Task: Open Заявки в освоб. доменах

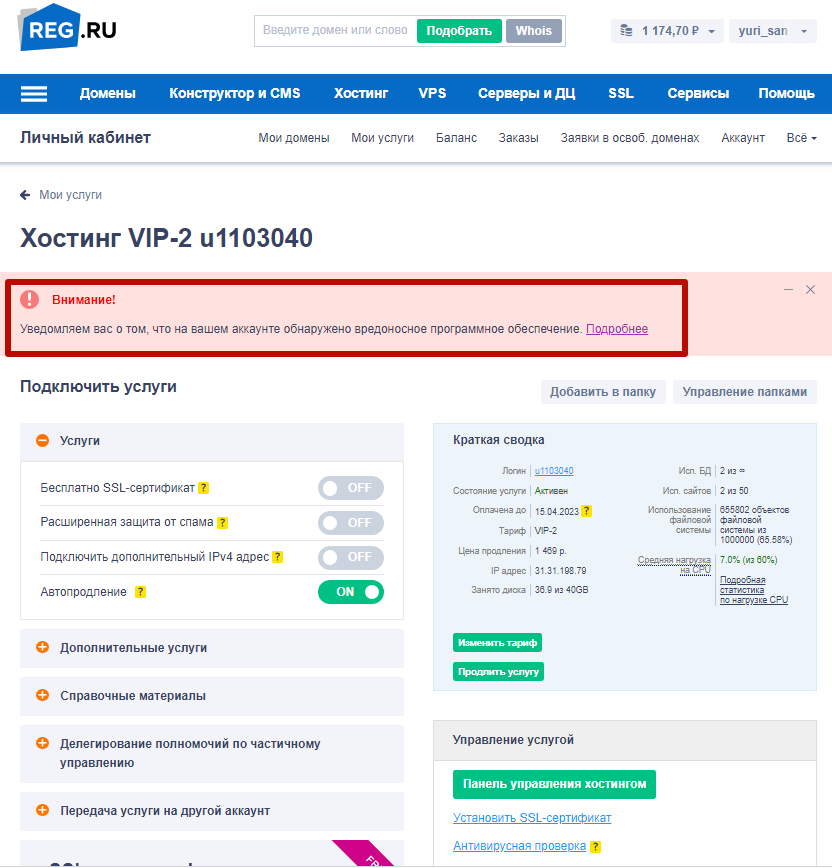Action: (x=630, y=138)
